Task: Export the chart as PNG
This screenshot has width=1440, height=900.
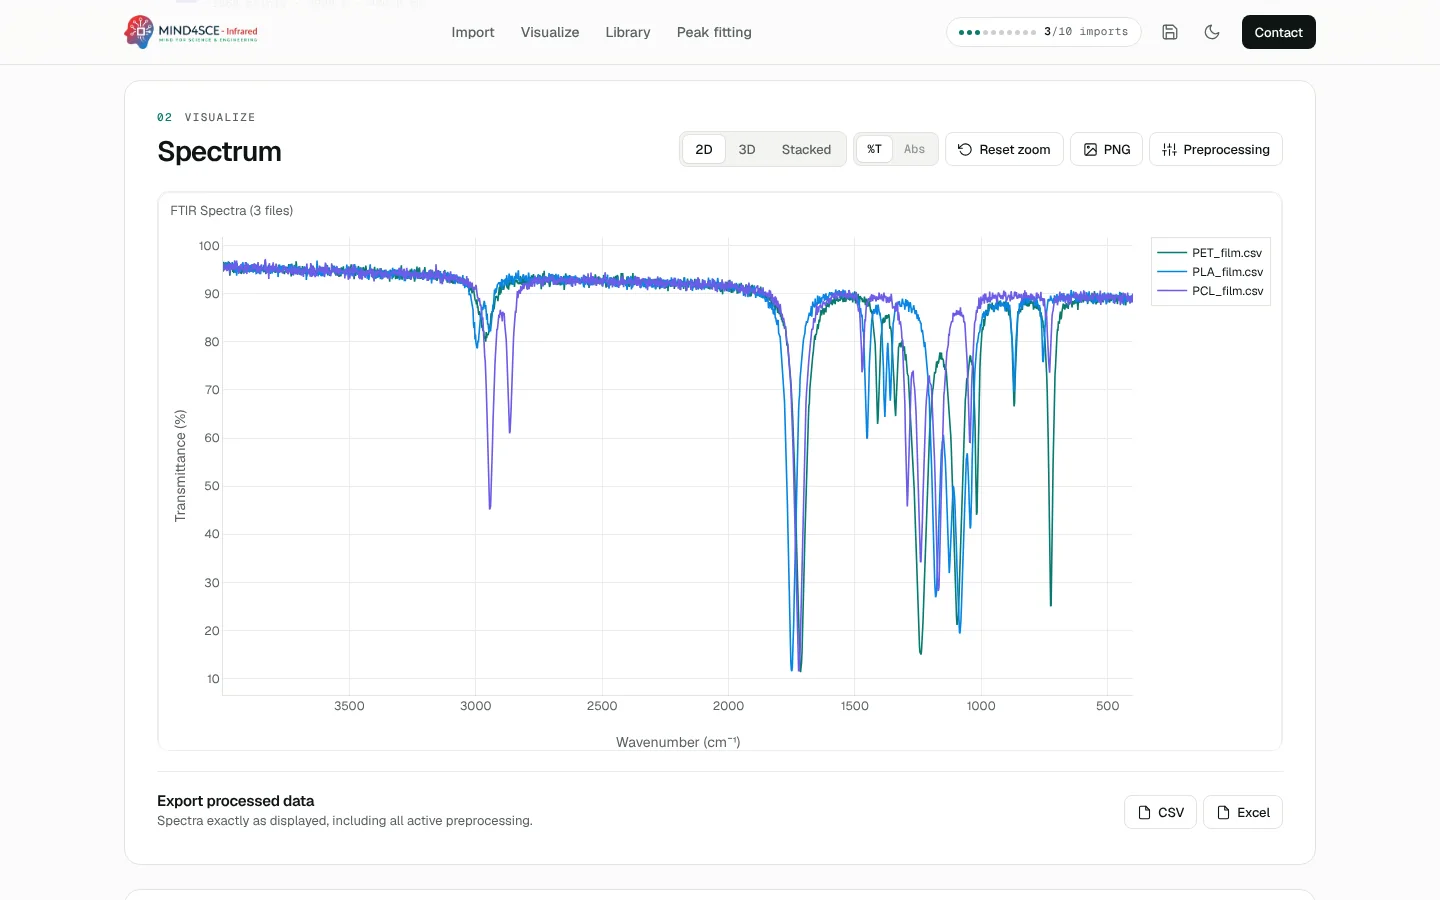Action: coord(1106,149)
